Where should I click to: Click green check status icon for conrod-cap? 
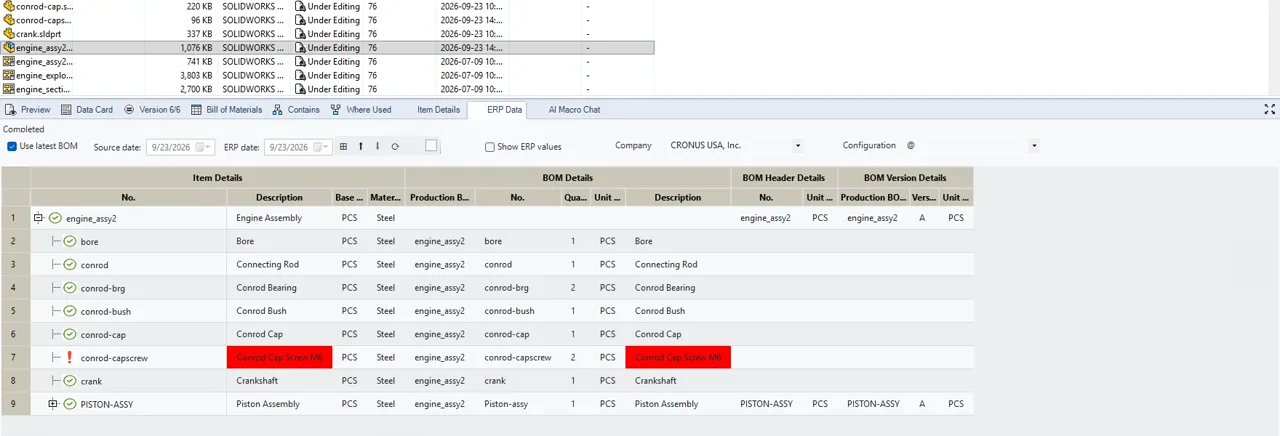[70, 334]
